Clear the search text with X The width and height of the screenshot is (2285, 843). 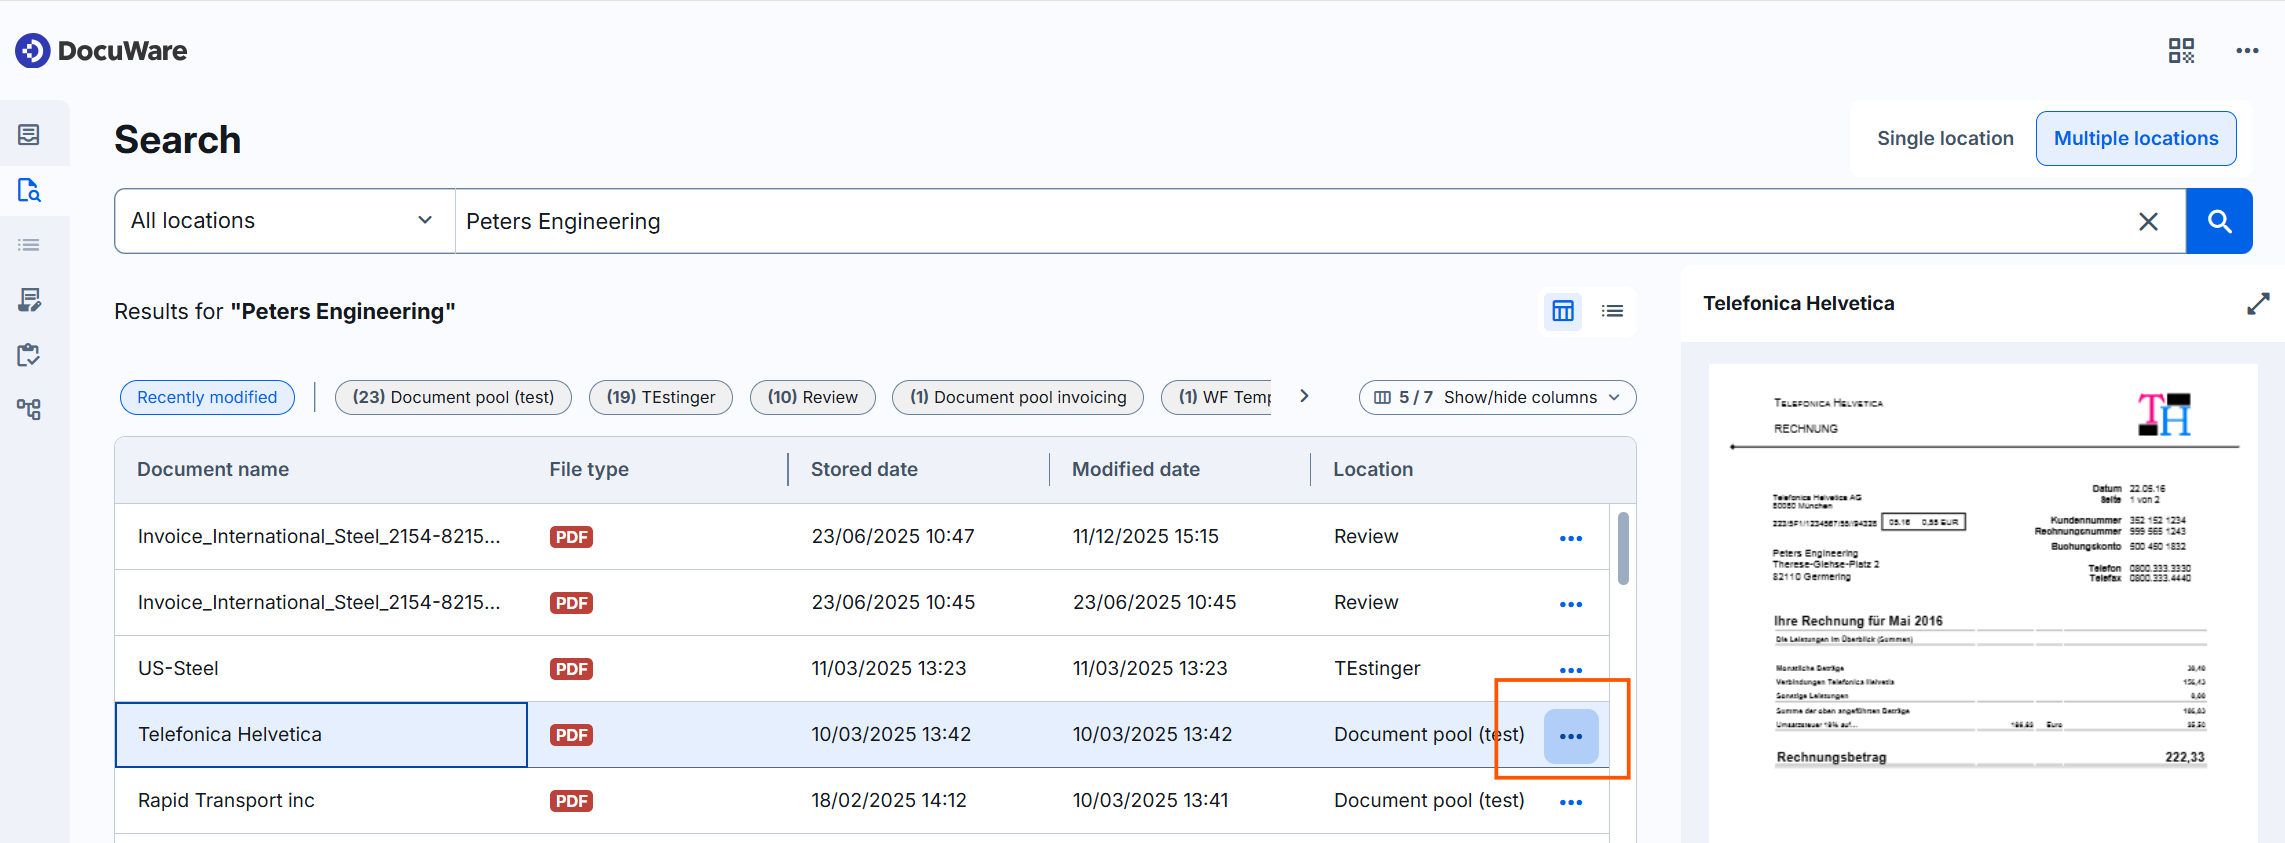tap(2148, 222)
